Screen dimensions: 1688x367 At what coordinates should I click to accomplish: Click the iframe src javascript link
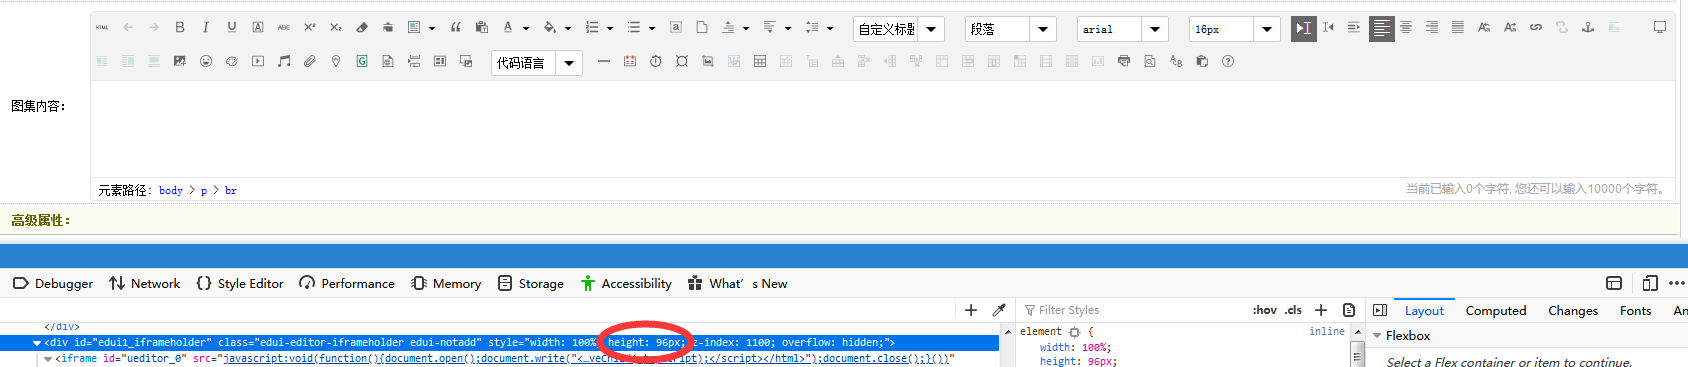(587, 358)
